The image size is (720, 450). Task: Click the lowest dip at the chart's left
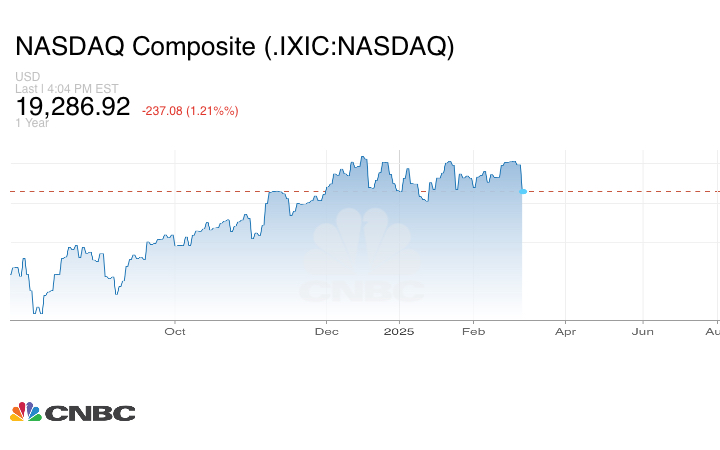click(x=38, y=312)
